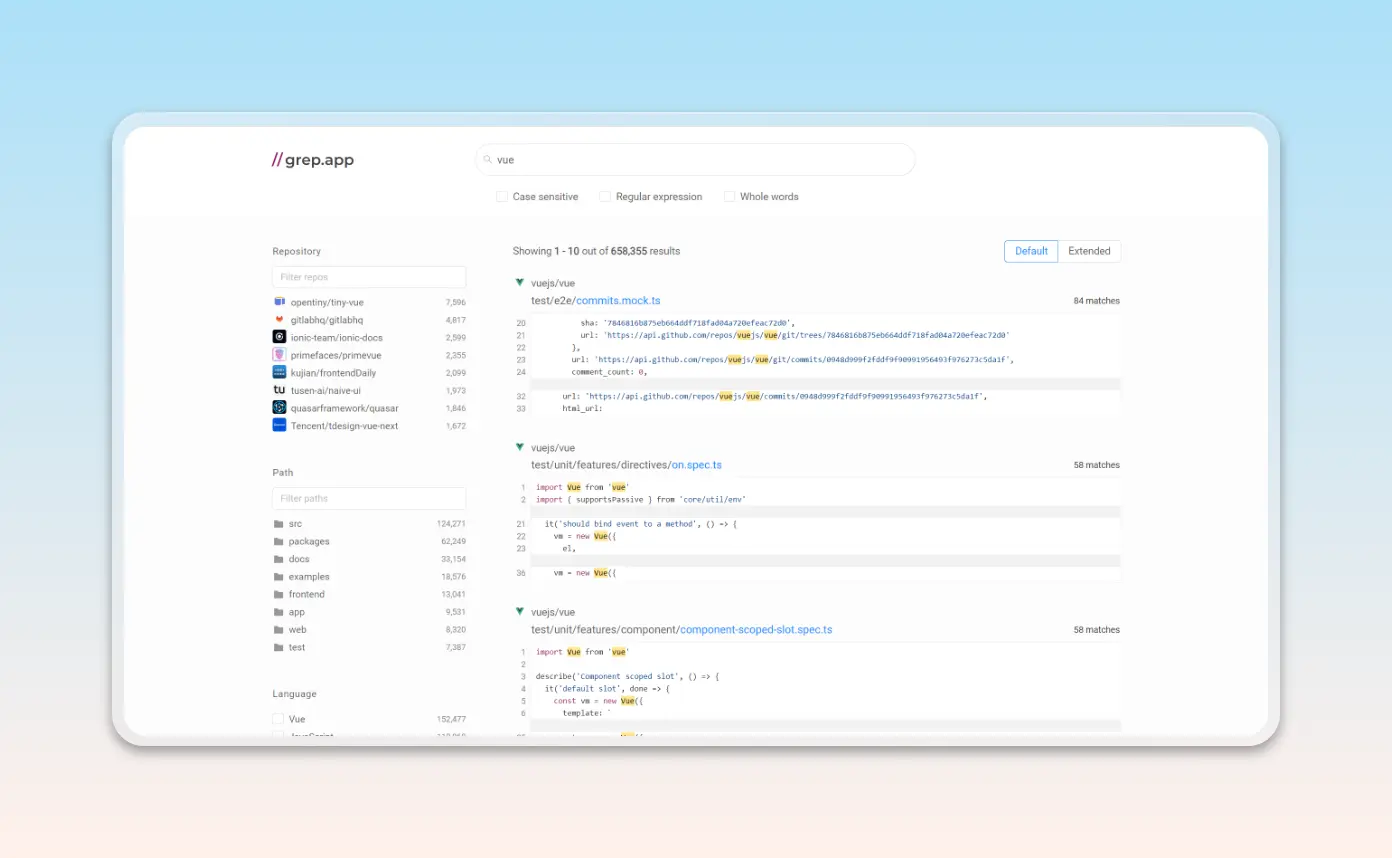Check the Vue language filter
This screenshot has height=858, width=1392.
(x=278, y=719)
